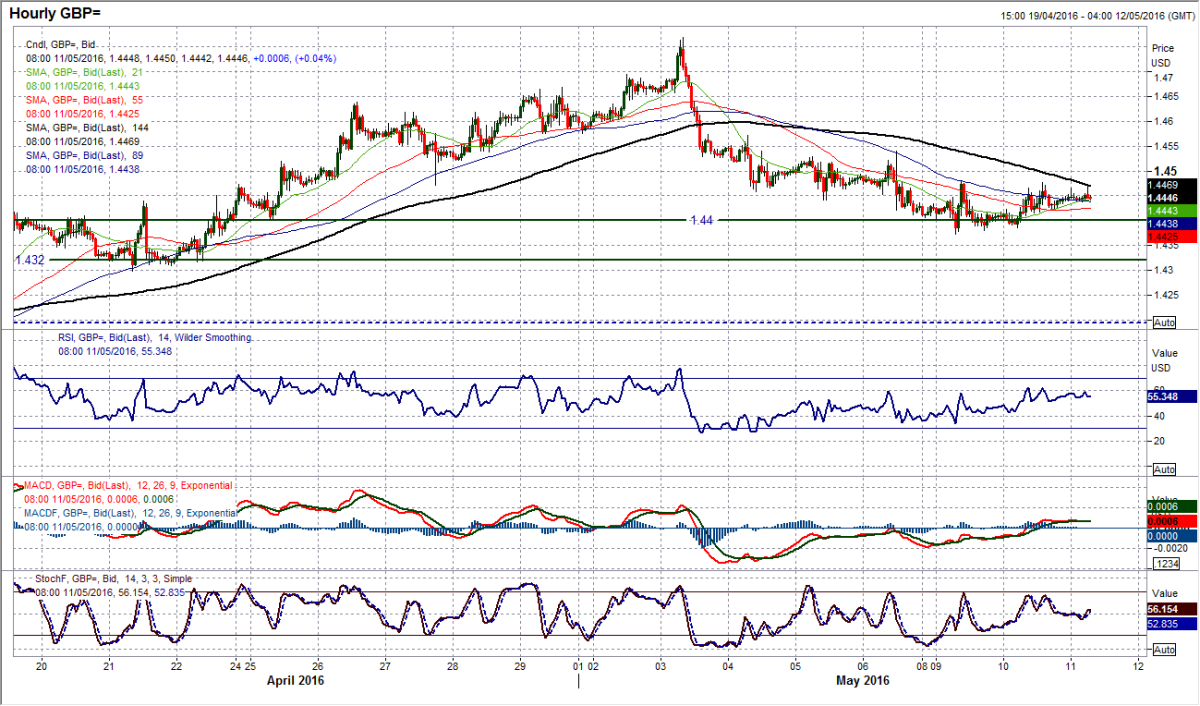
Task: Click the Auto scale button on the RSI panel
Action: (1164, 468)
